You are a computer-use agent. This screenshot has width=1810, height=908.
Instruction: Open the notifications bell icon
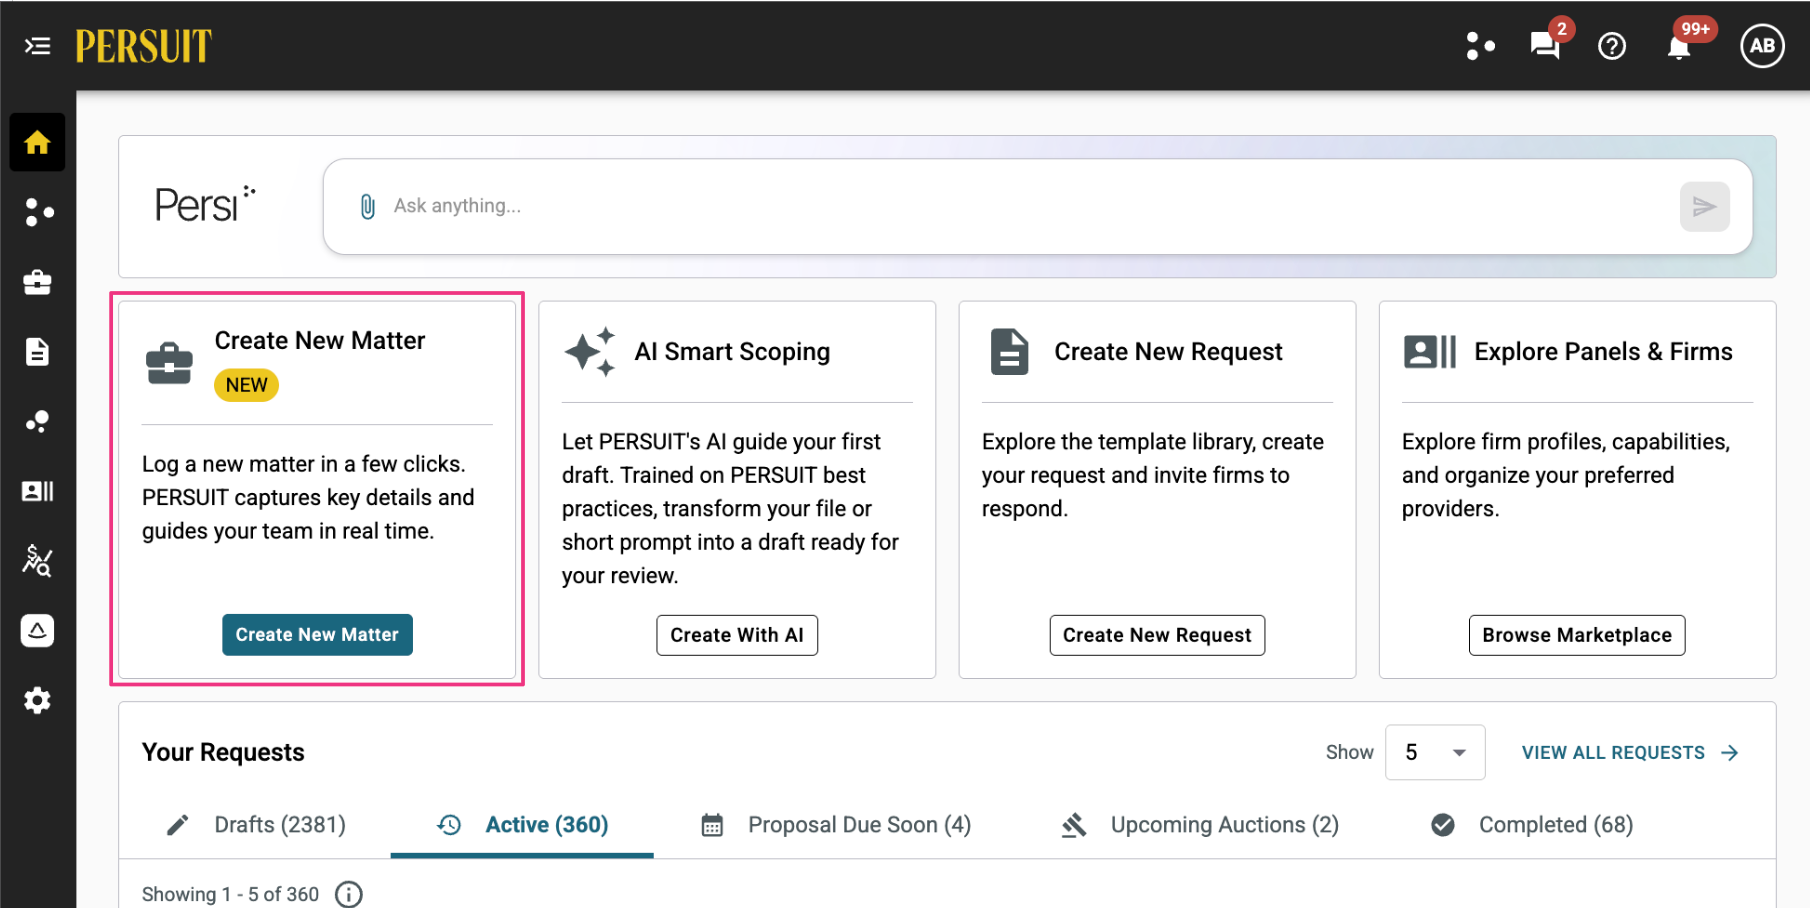1679,47
